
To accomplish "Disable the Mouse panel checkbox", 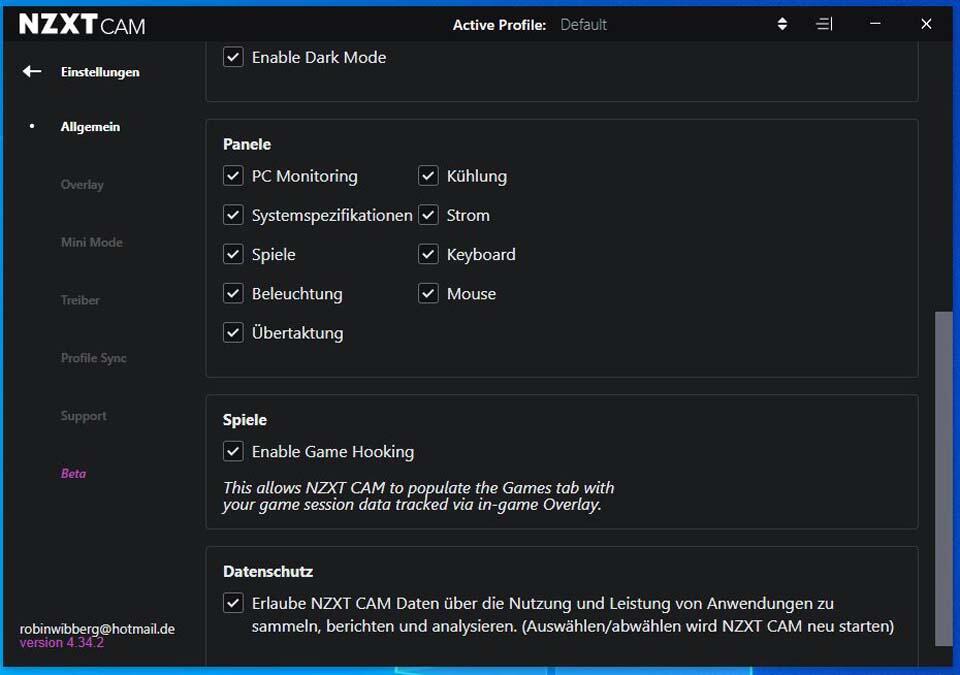I will pos(428,293).
